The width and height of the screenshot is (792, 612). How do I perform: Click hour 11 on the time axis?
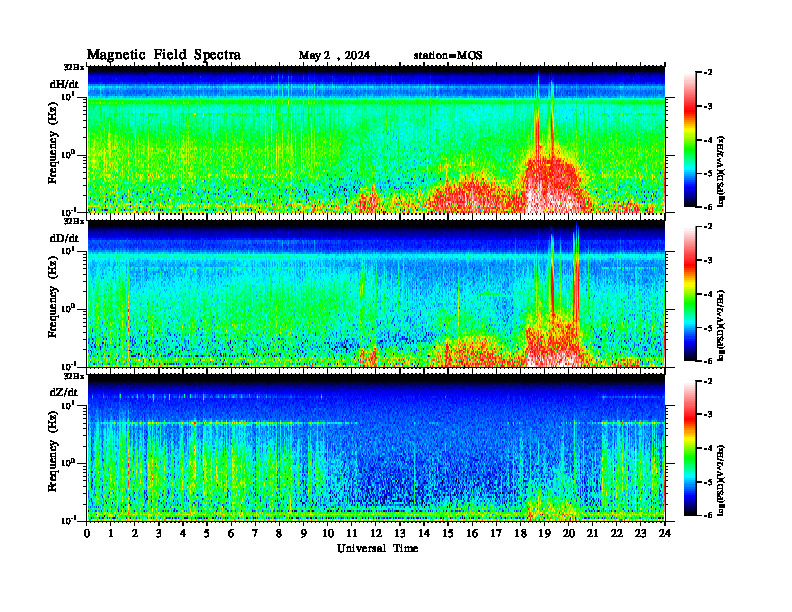click(352, 534)
